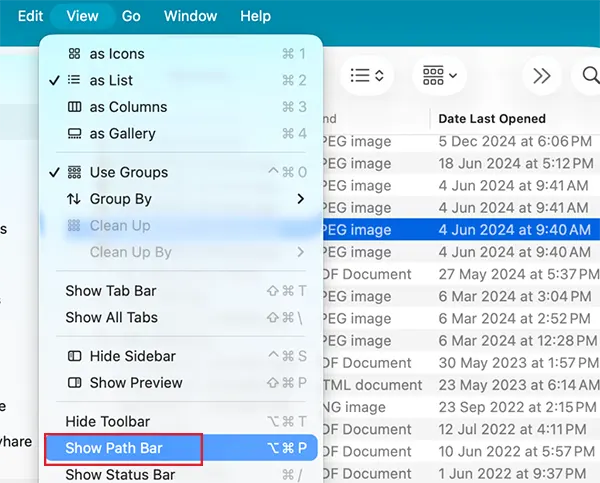Choose Show Tab Bar

181,290
